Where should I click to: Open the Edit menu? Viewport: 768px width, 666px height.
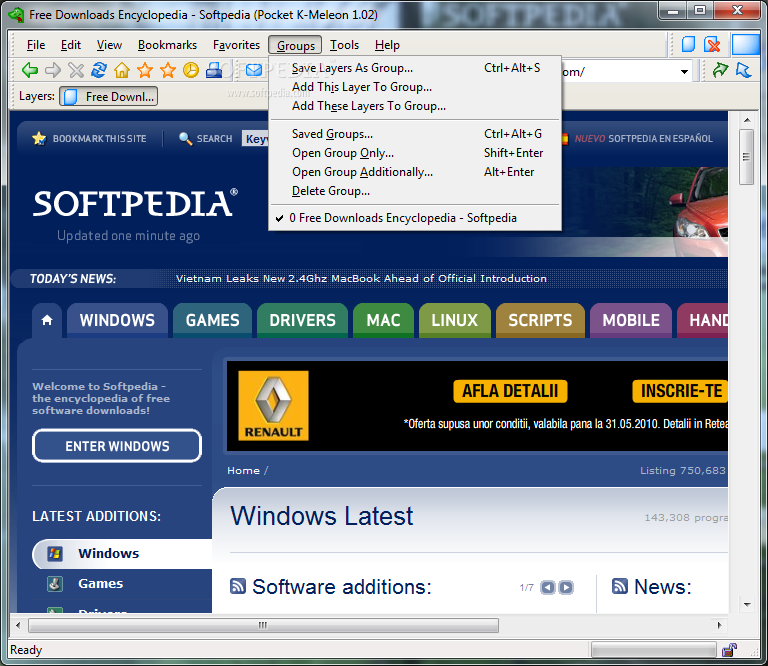(71, 45)
